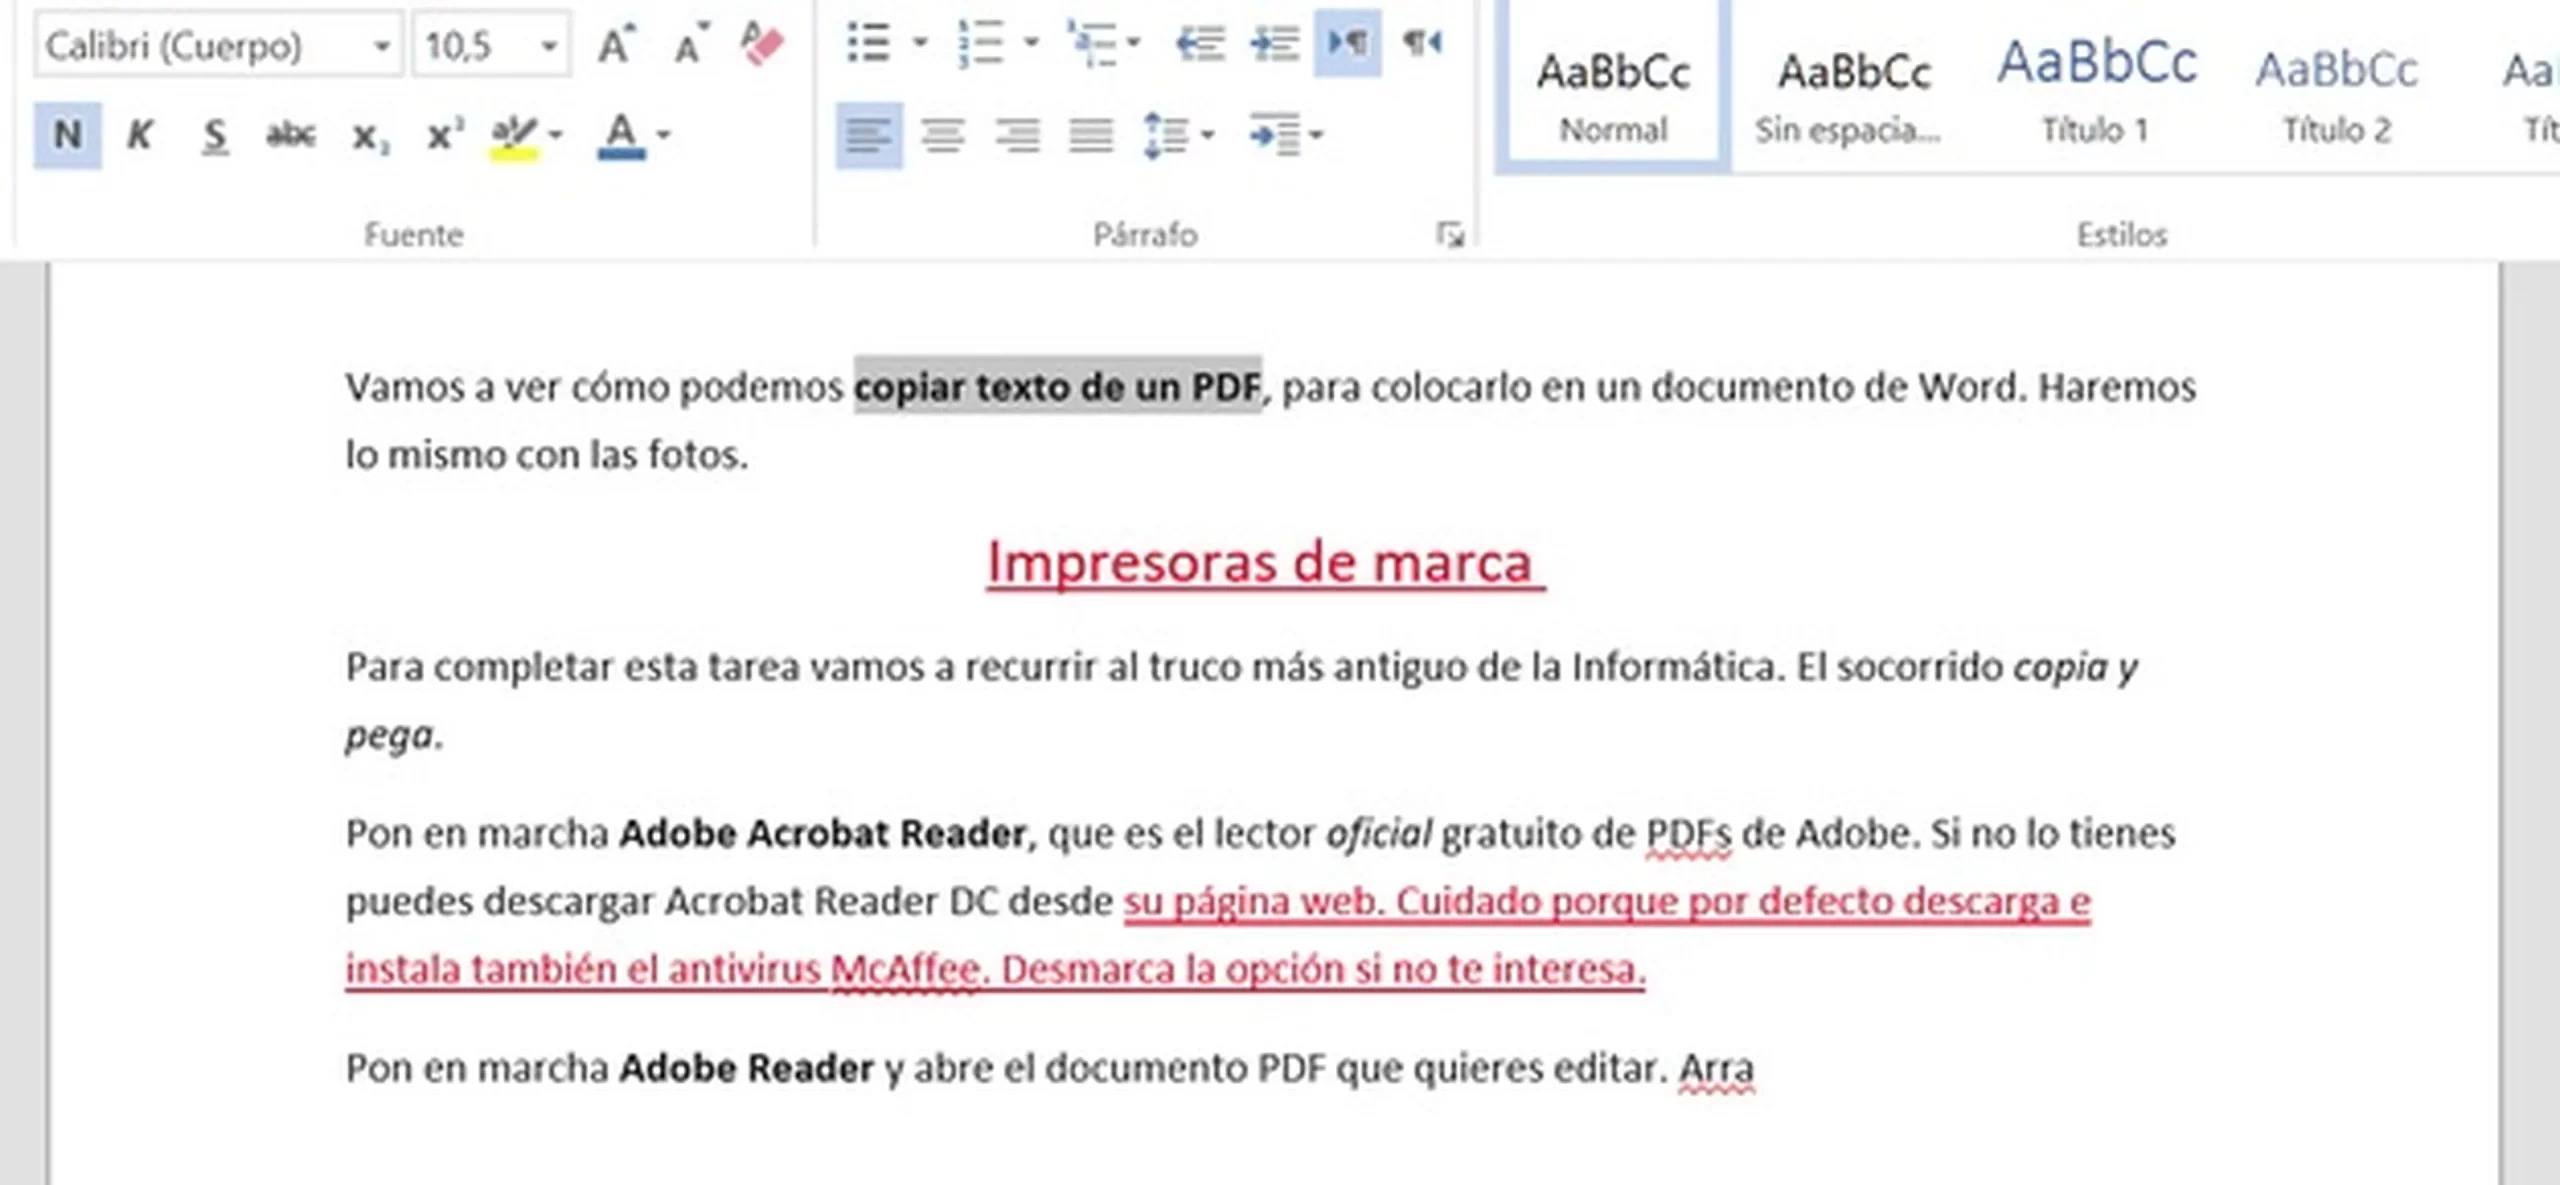Click the decrease indent icon
The height and width of the screenshot is (1185, 2560).
coord(1199,43)
